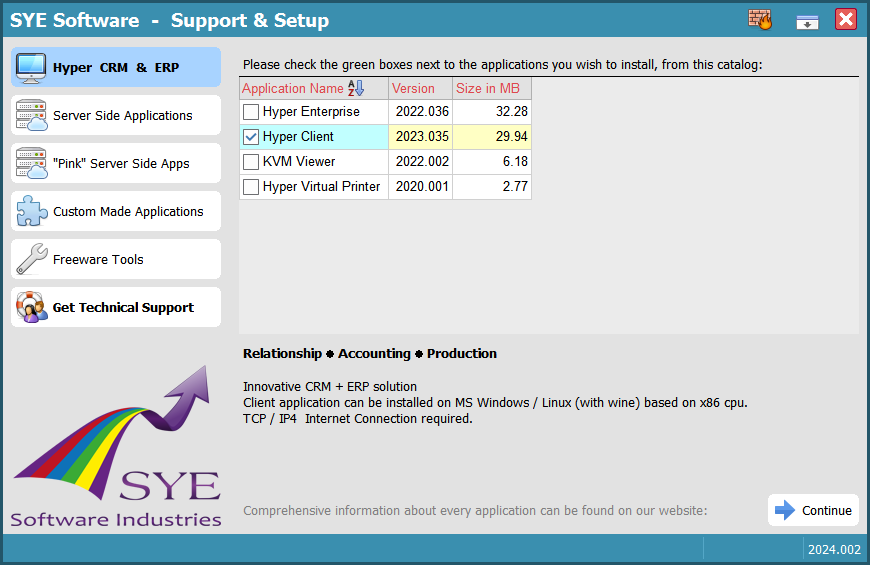Uncheck the Hyper Client checkbox
The image size is (870, 565).
click(x=251, y=137)
